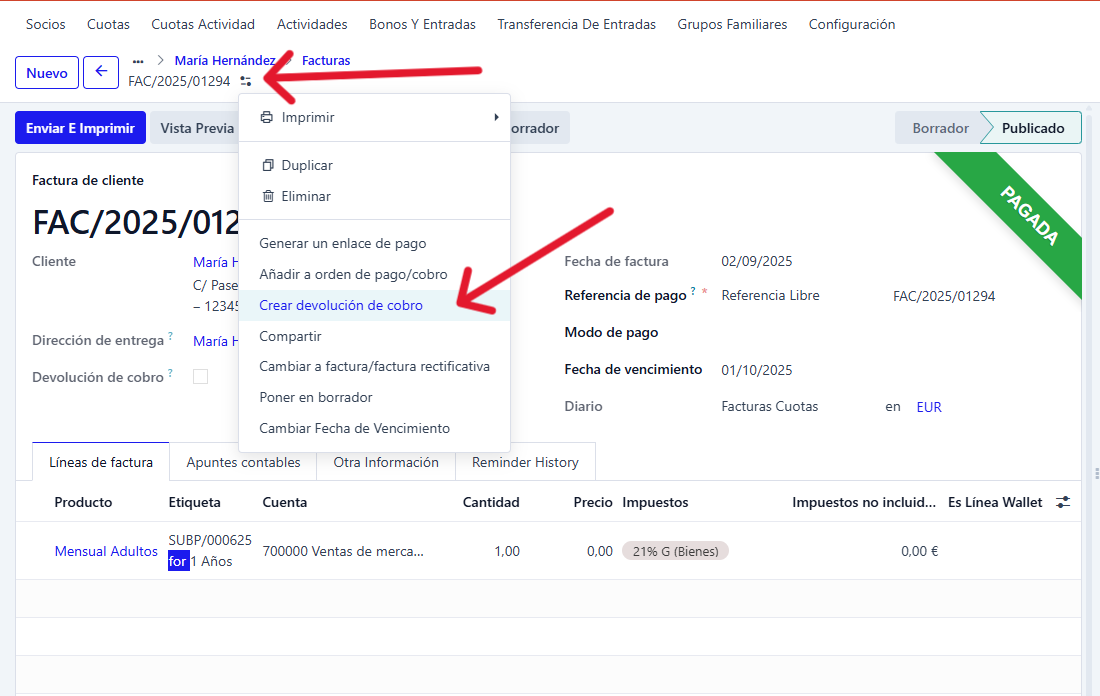Click the Eliminar trash icon
This screenshot has height=696, width=1100.
(x=266, y=196)
